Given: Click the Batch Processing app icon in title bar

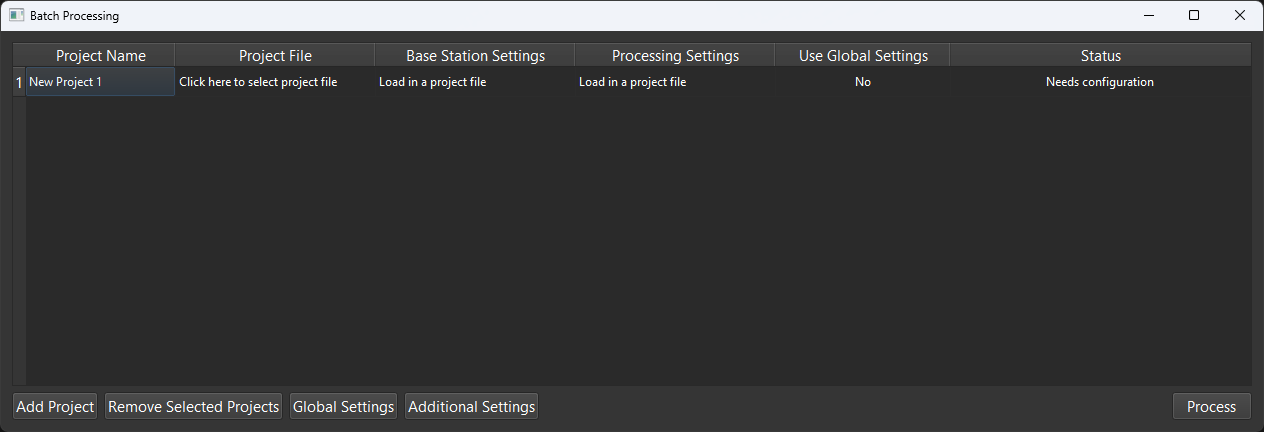Looking at the screenshot, I should (x=16, y=15).
